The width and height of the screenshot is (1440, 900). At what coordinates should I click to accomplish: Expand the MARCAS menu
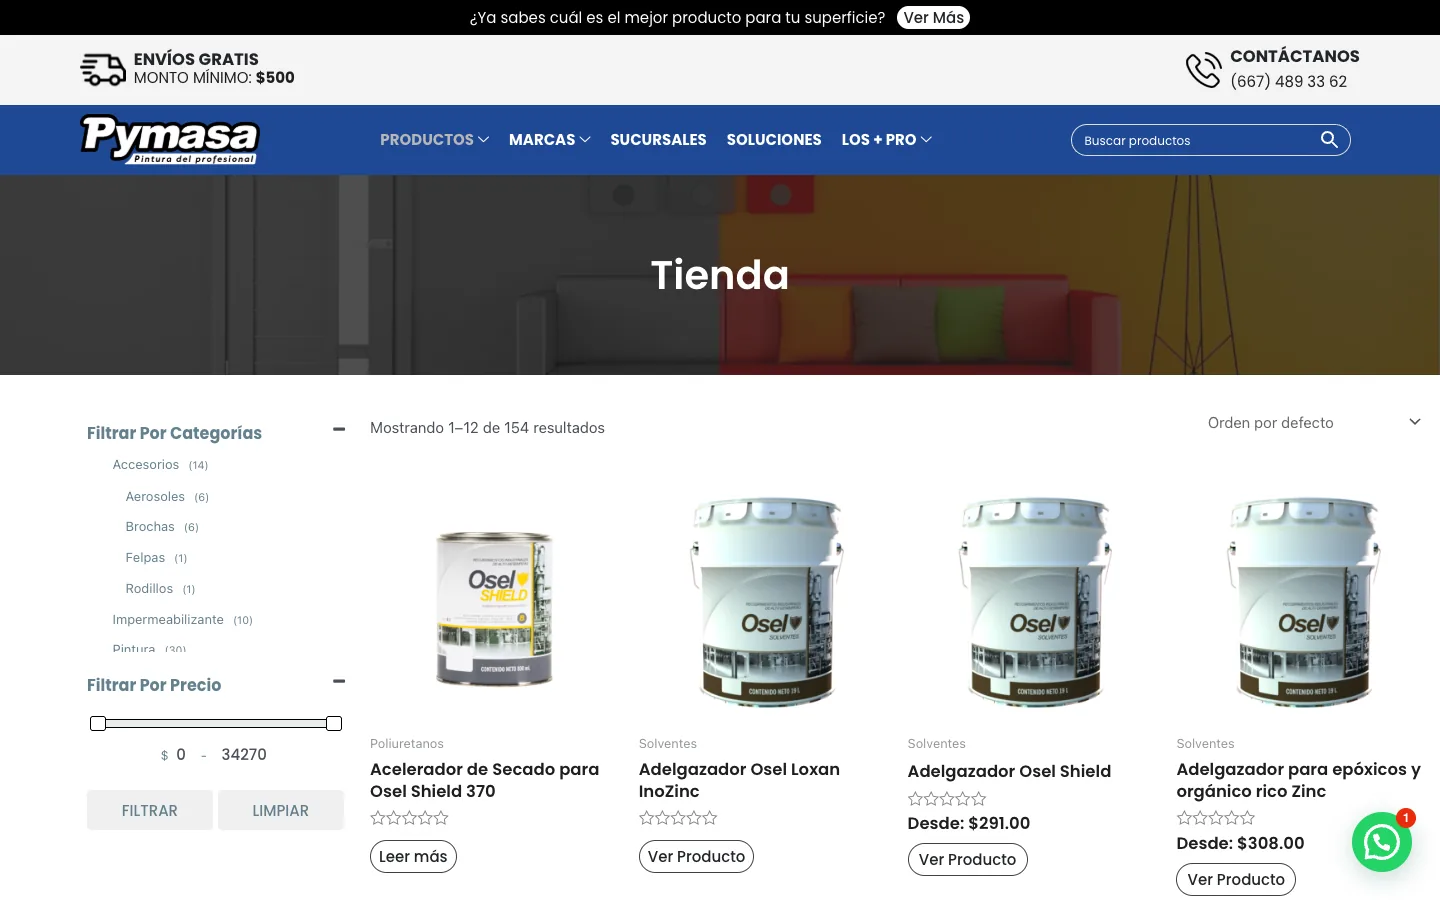click(549, 140)
